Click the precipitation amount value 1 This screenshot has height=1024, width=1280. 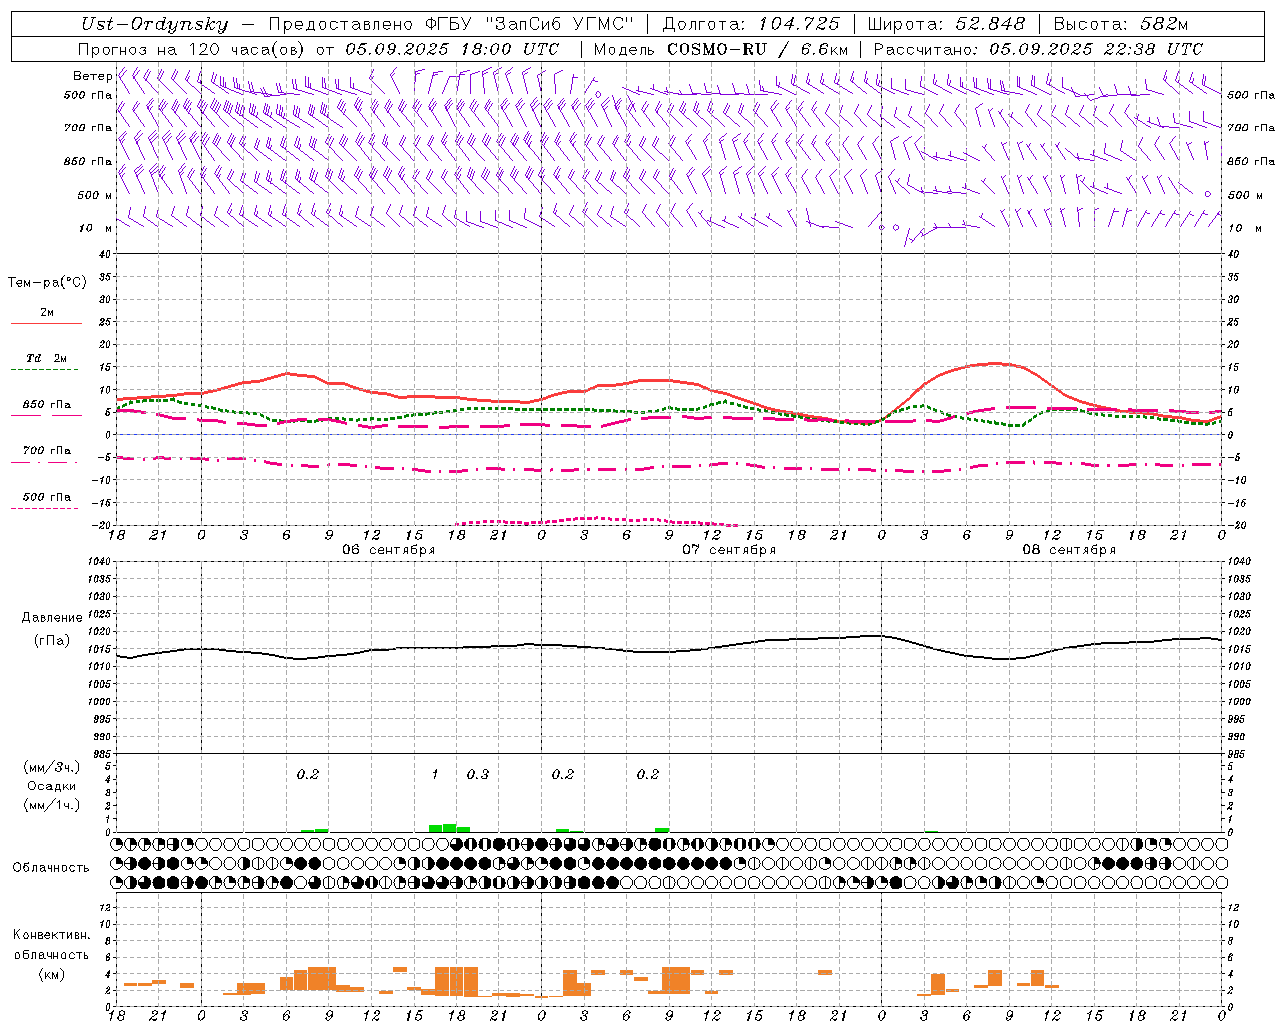435,774
